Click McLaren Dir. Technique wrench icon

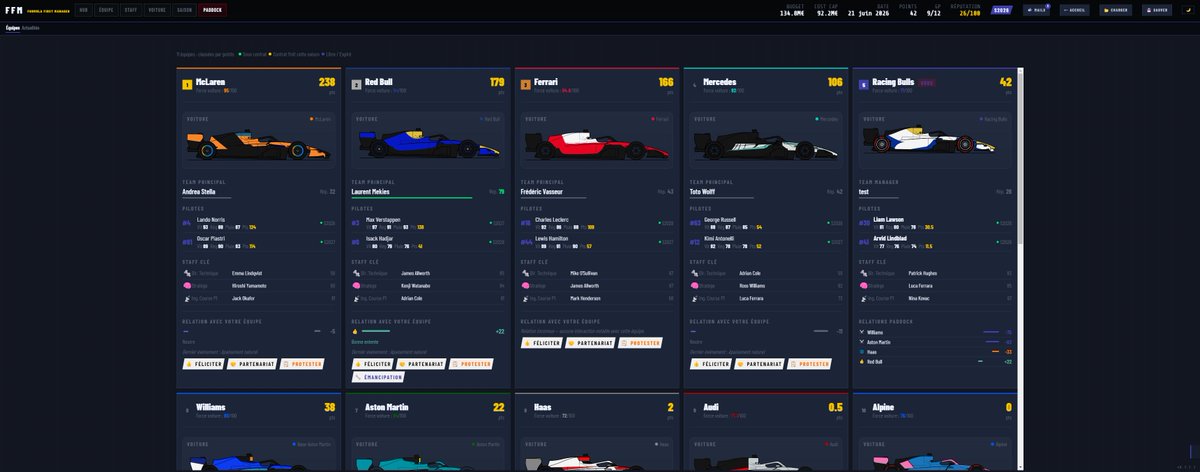187,272
